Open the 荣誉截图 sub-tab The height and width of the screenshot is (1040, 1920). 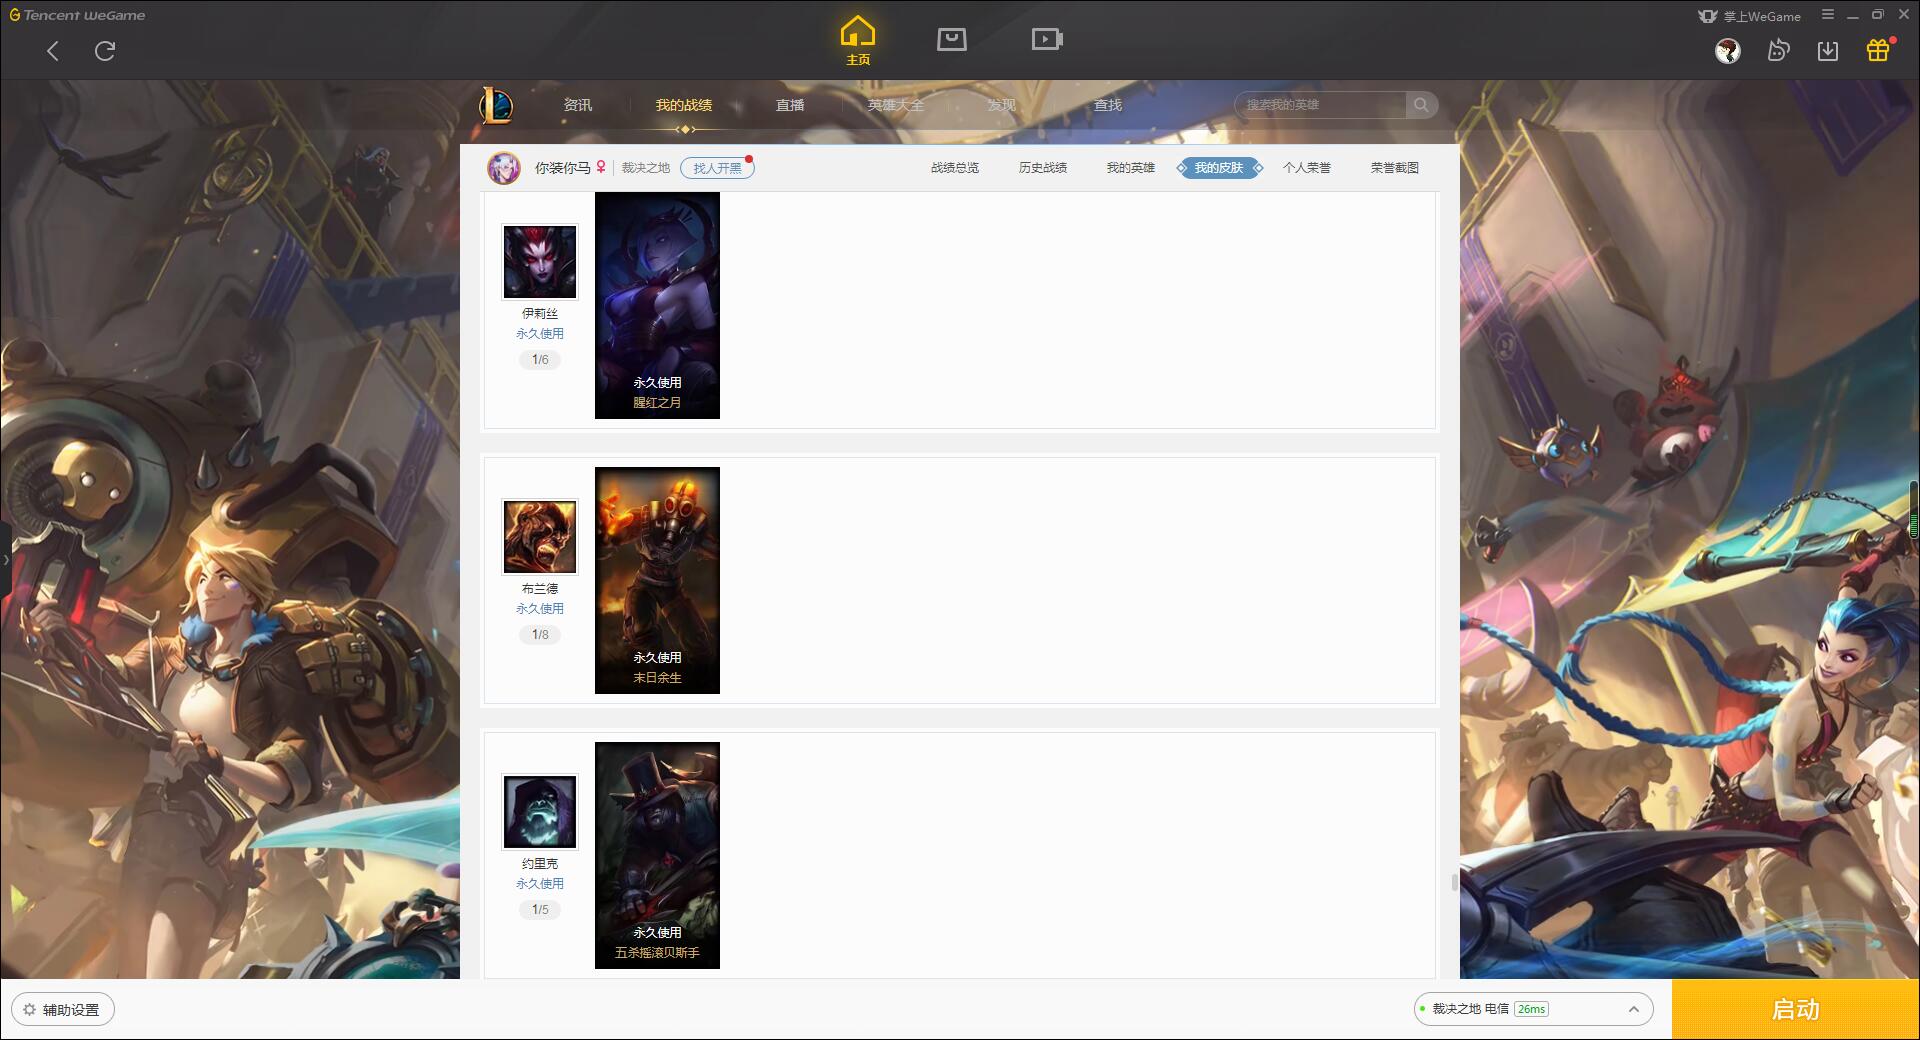[1395, 168]
